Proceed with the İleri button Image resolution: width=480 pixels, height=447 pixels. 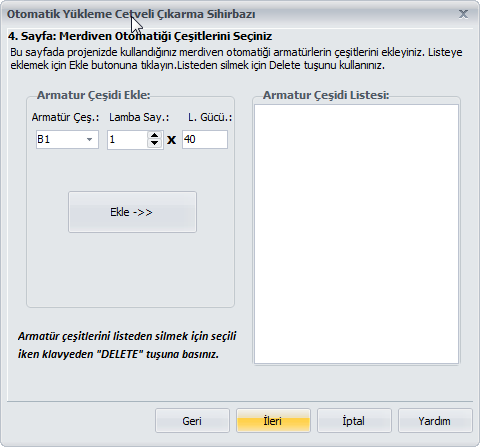(x=273, y=421)
